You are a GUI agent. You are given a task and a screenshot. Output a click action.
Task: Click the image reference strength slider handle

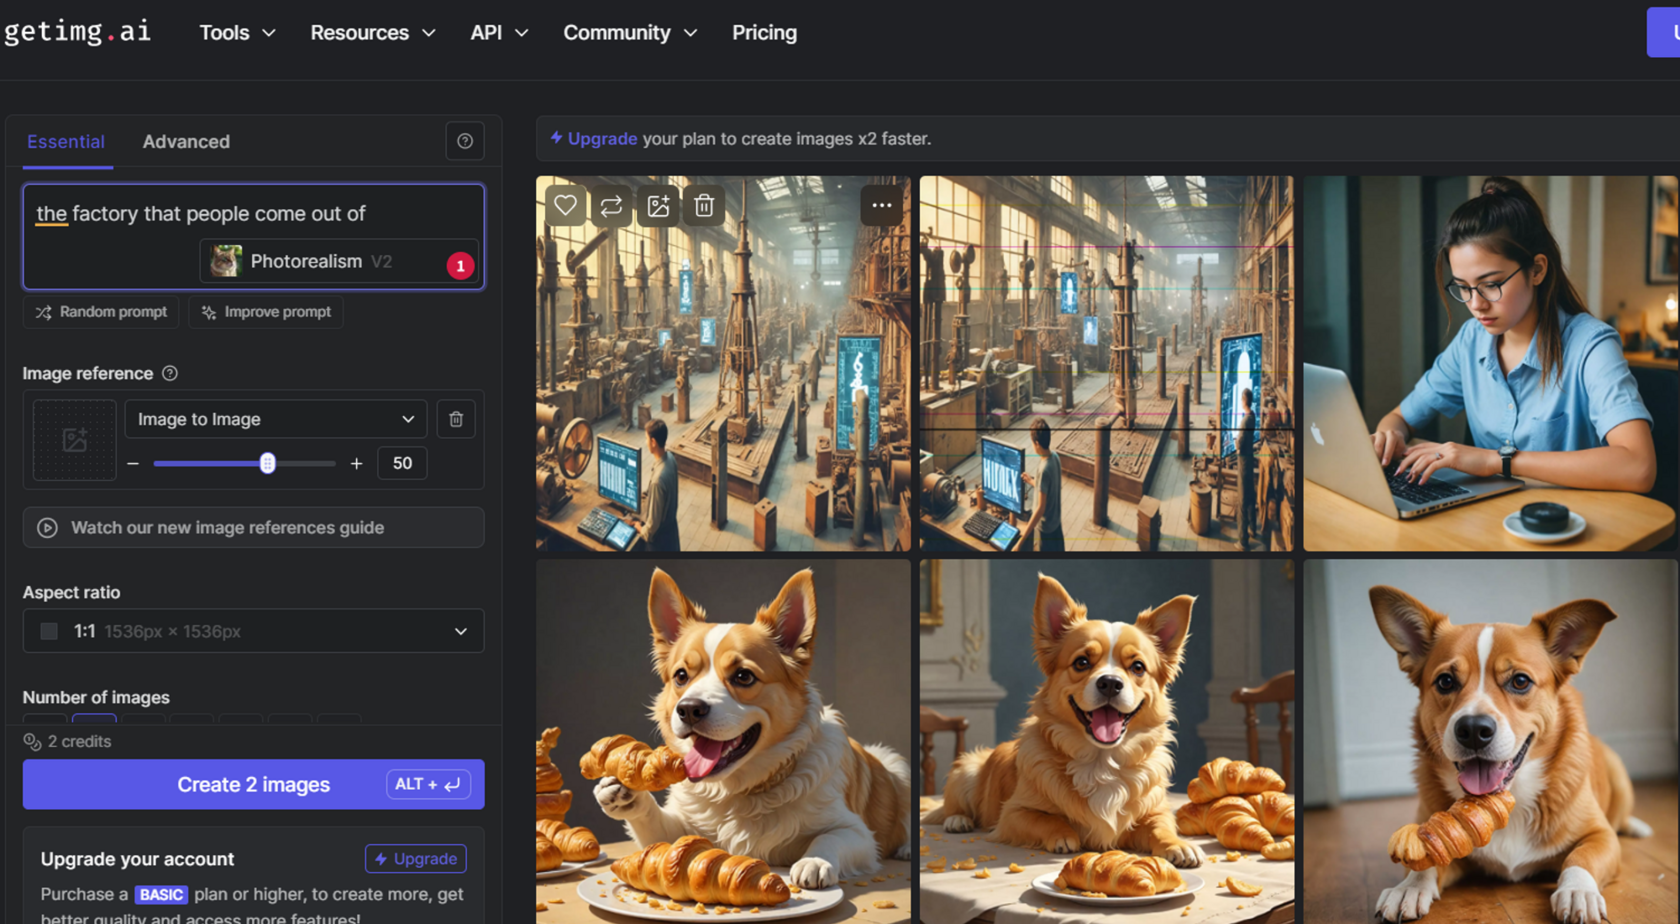(267, 463)
